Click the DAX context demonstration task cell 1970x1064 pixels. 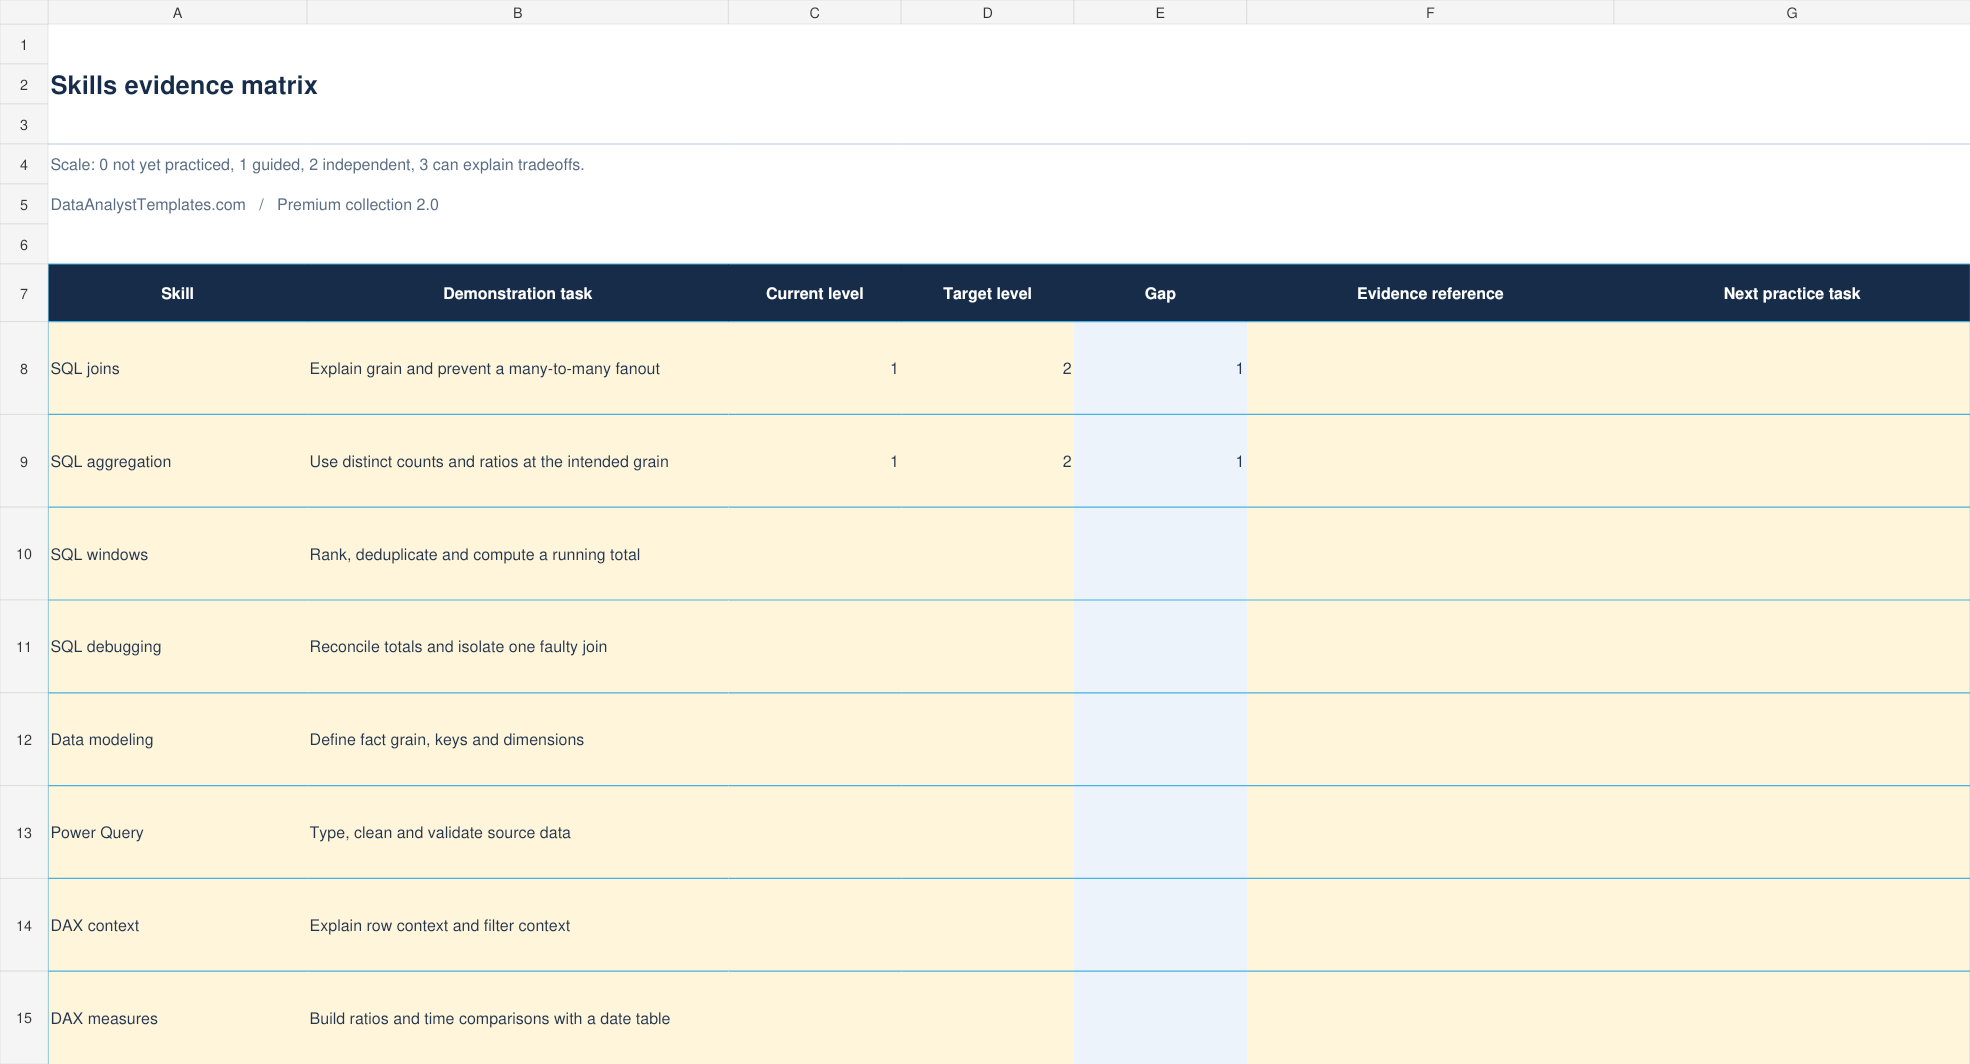[x=517, y=926]
